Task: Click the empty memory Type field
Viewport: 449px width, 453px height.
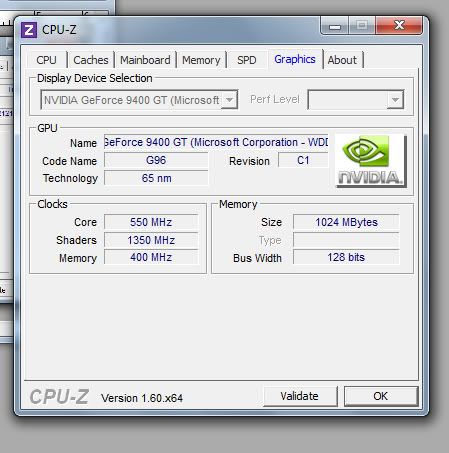Action: pyautogui.click(x=346, y=240)
